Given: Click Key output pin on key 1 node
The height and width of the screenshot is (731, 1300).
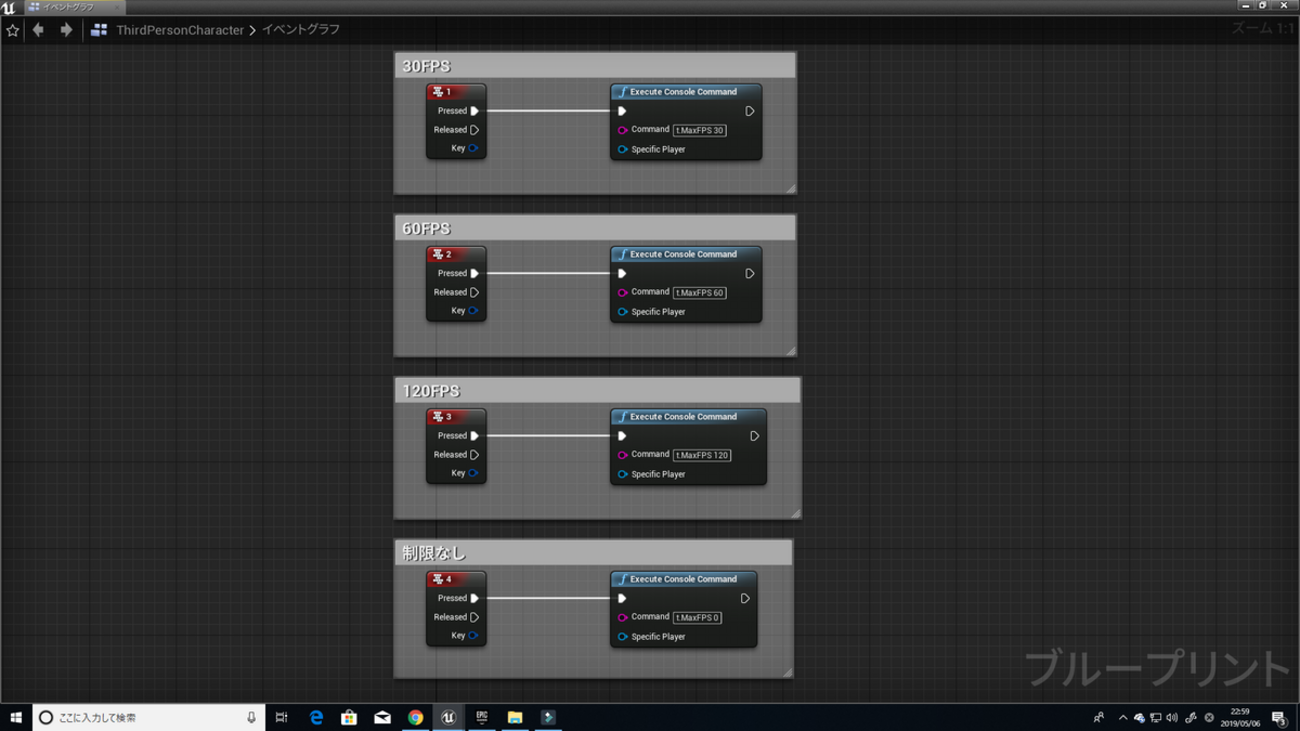Looking at the screenshot, I should pyautogui.click(x=473, y=148).
